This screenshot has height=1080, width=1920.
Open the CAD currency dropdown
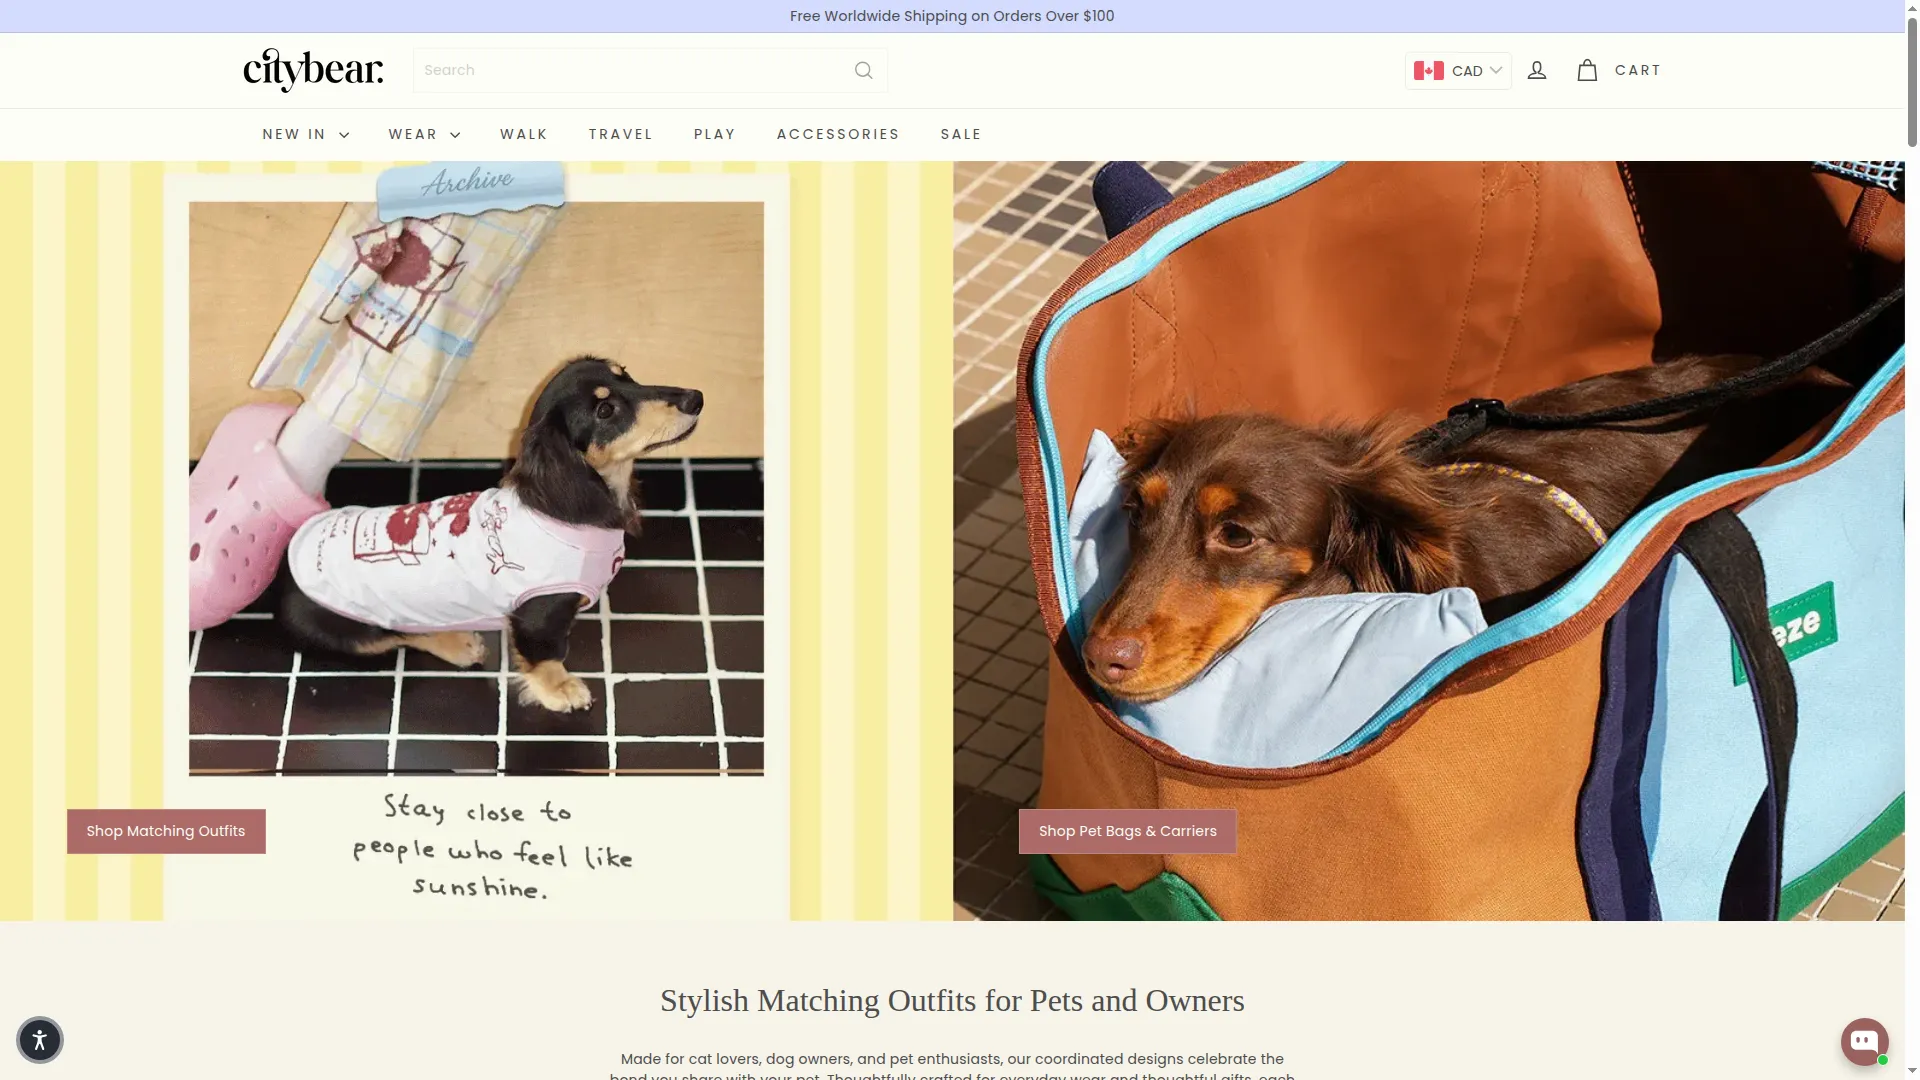point(1458,71)
